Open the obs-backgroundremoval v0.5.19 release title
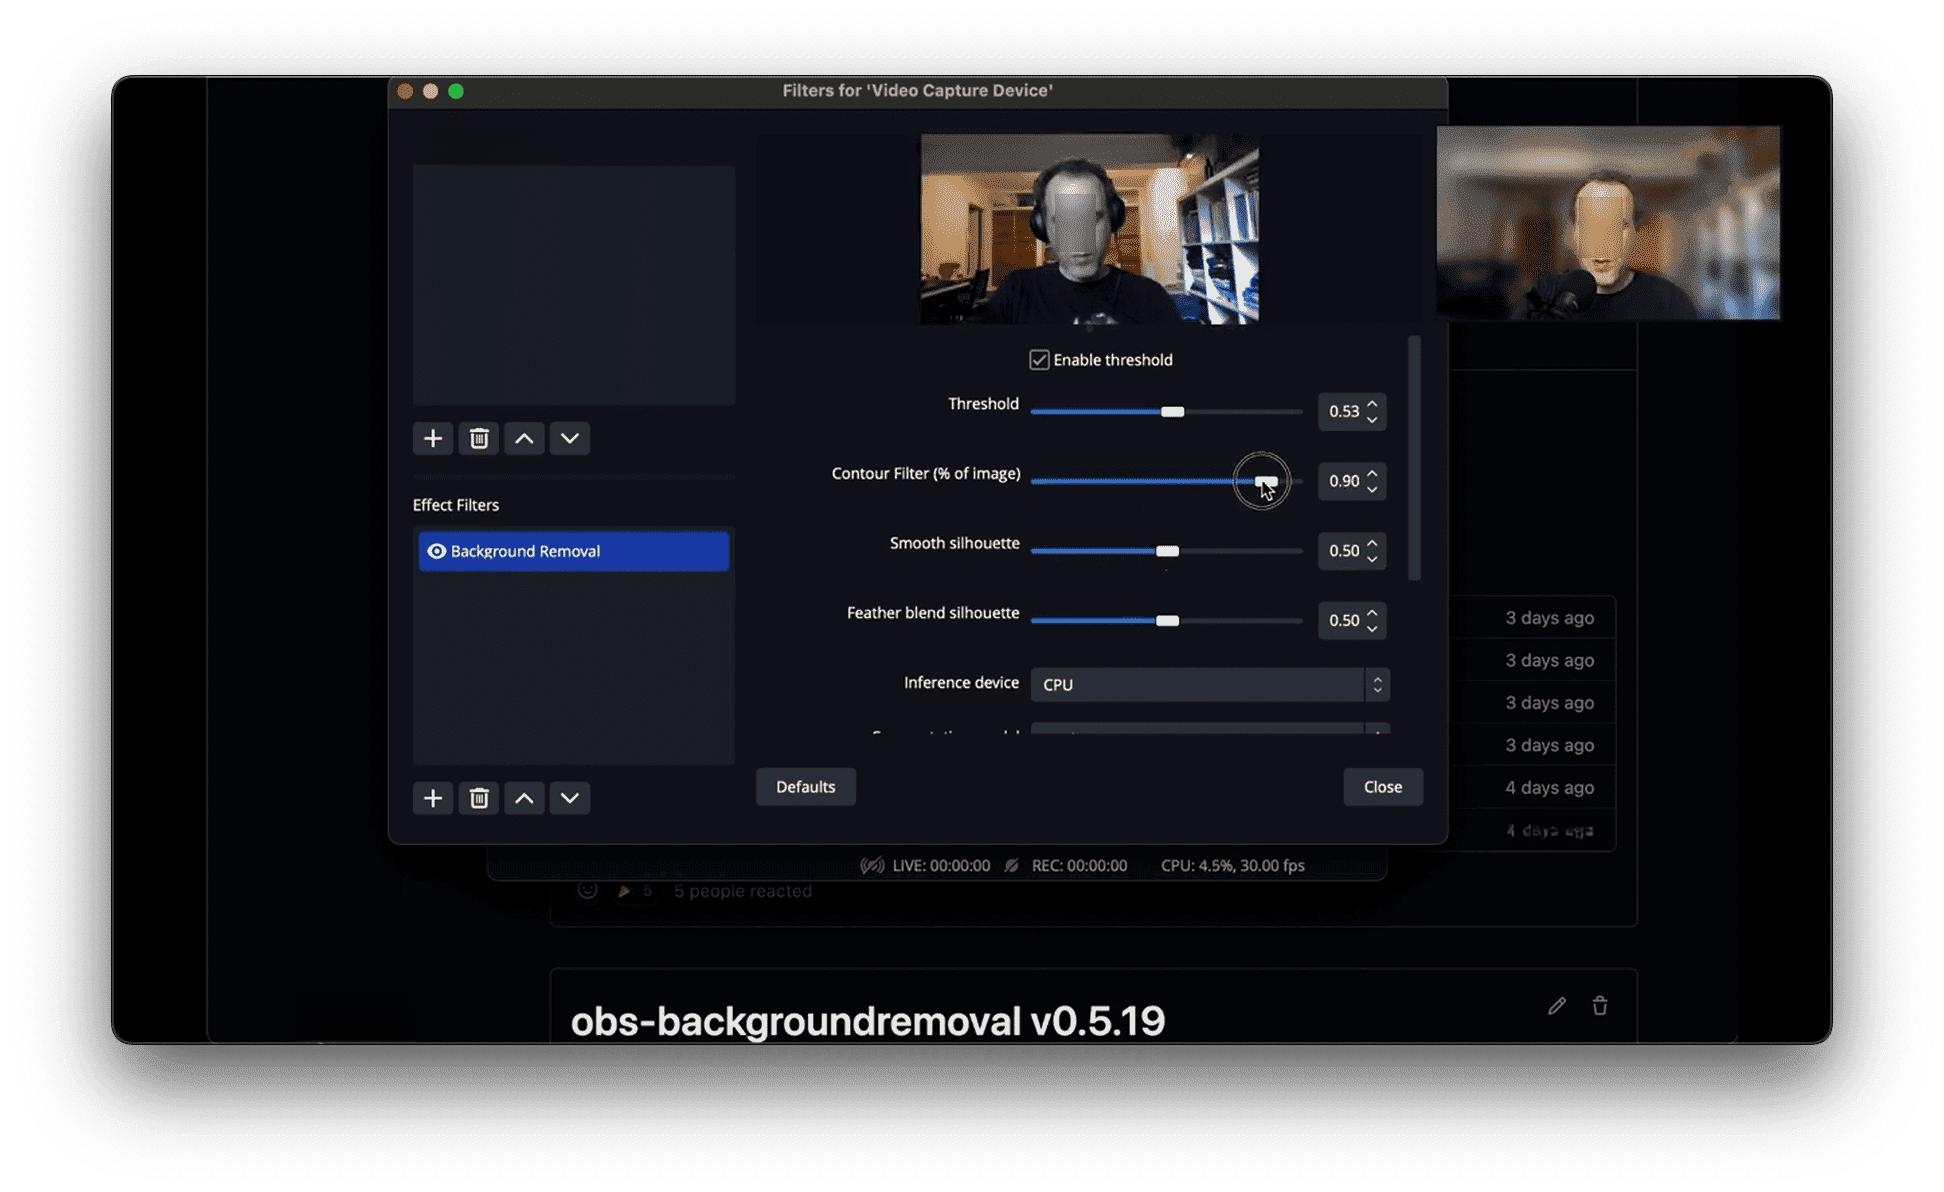Viewport: 1944px width, 1192px height. click(x=867, y=1021)
